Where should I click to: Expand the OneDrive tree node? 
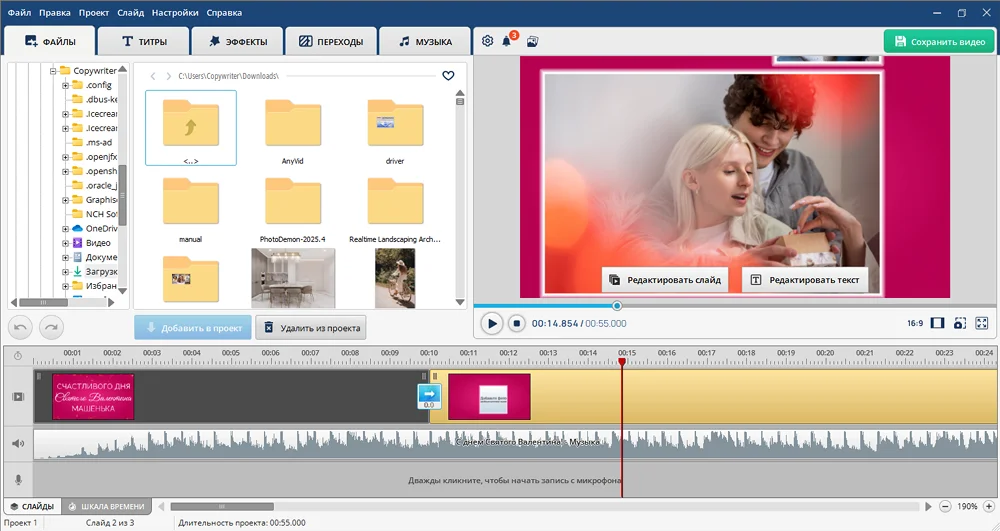(65, 229)
